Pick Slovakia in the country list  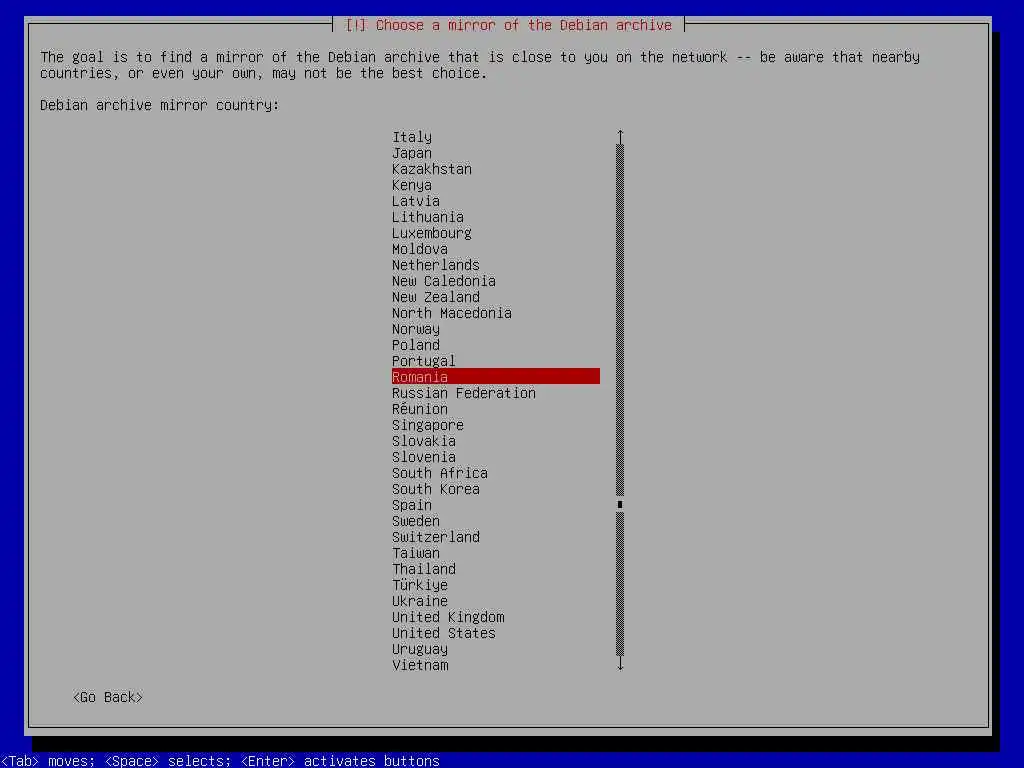click(423, 441)
